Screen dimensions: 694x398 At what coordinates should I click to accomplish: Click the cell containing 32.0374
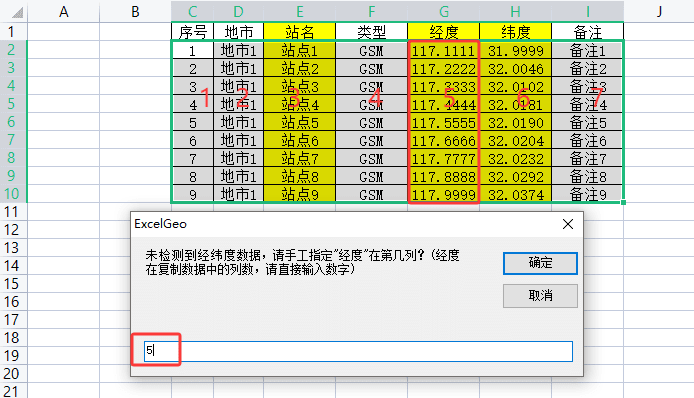[x=515, y=194]
